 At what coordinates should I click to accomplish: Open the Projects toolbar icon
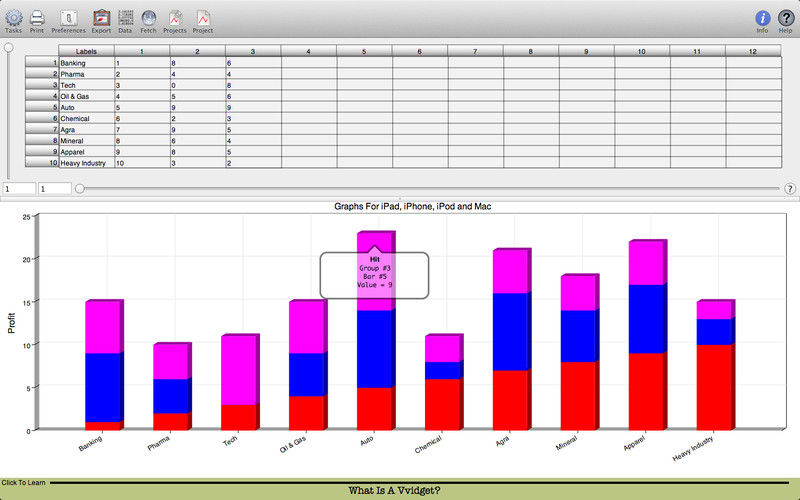[175, 17]
